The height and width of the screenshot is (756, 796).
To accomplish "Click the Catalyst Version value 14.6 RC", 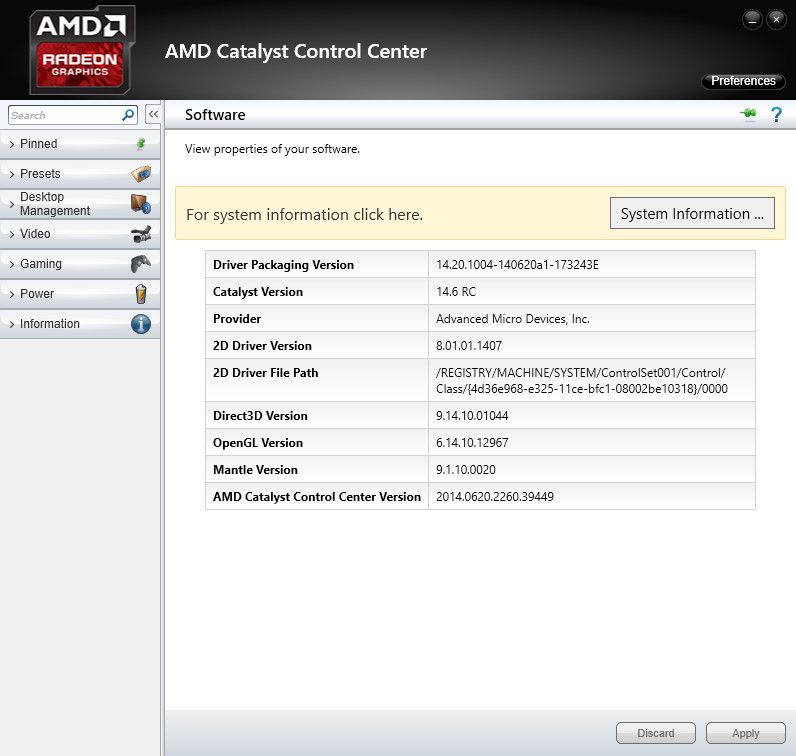I will click(456, 292).
